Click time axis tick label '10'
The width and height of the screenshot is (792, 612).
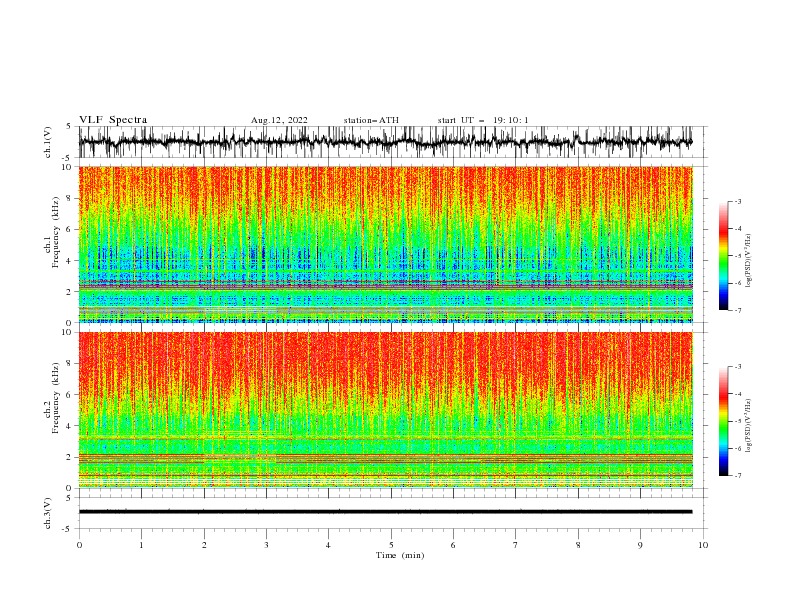[x=703, y=545]
